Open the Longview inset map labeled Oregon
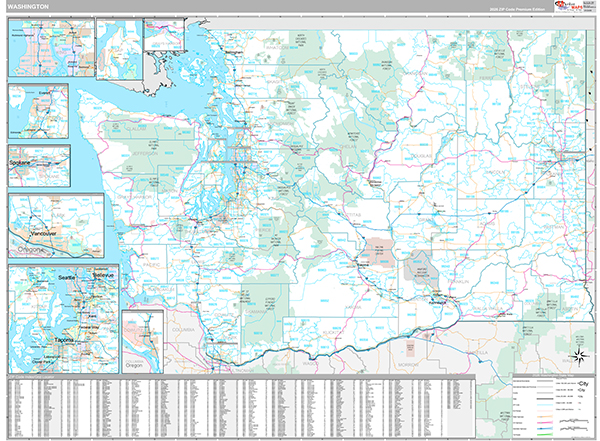The image size is (600, 441). (143, 341)
